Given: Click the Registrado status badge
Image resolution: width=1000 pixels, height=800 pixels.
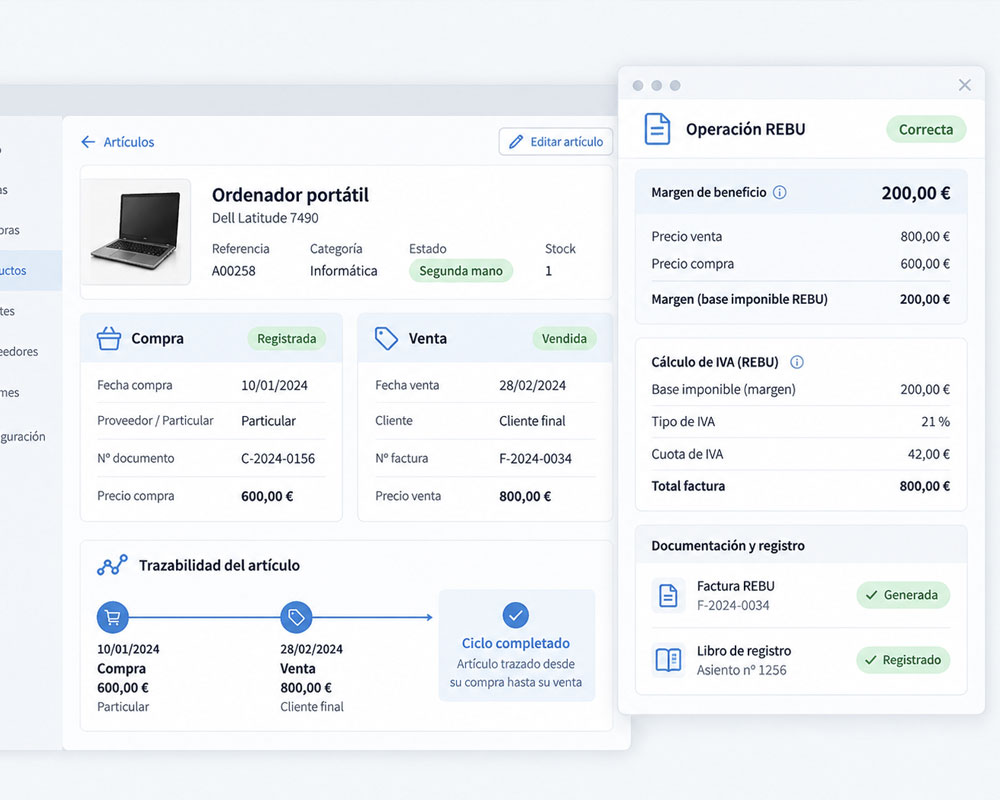Looking at the screenshot, I should [903, 660].
